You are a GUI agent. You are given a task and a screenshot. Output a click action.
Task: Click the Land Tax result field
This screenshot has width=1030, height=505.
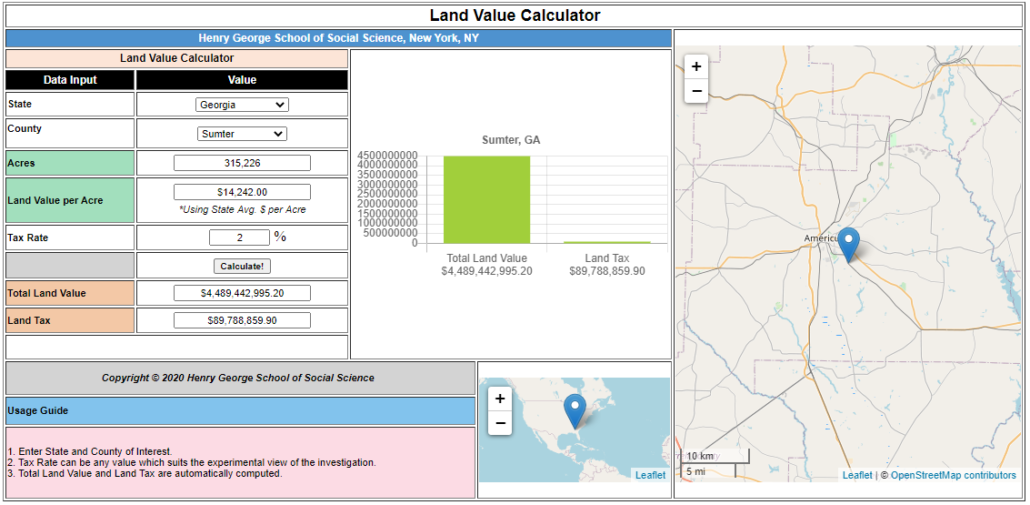pos(242,321)
